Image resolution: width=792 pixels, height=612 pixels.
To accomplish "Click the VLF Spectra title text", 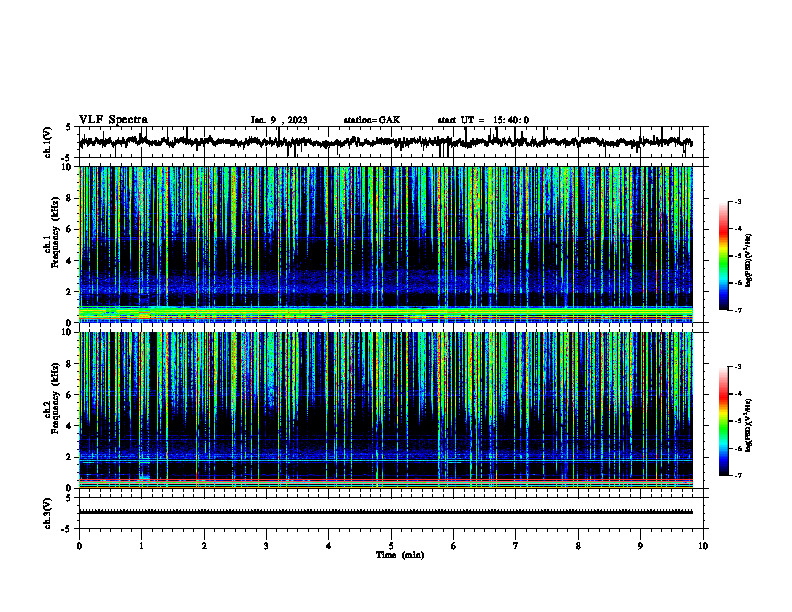I will tap(113, 120).
